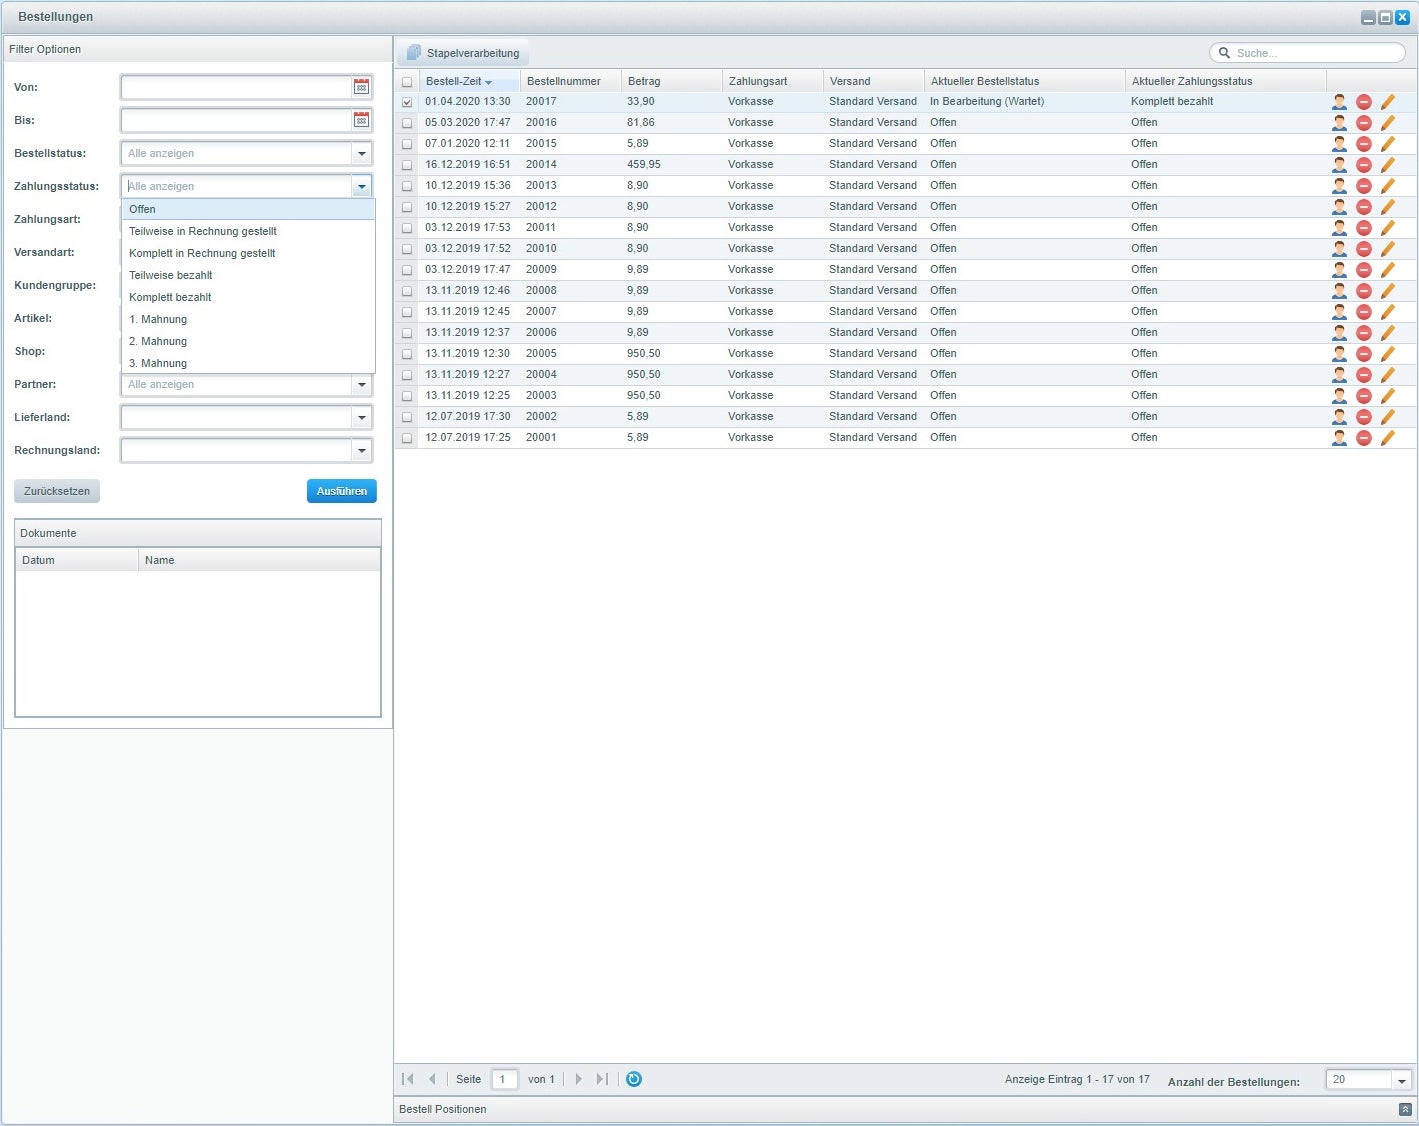The width and height of the screenshot is (1419, 1126).
Task: Delete order 20010 with red icon
Action: pos(1363,249)
